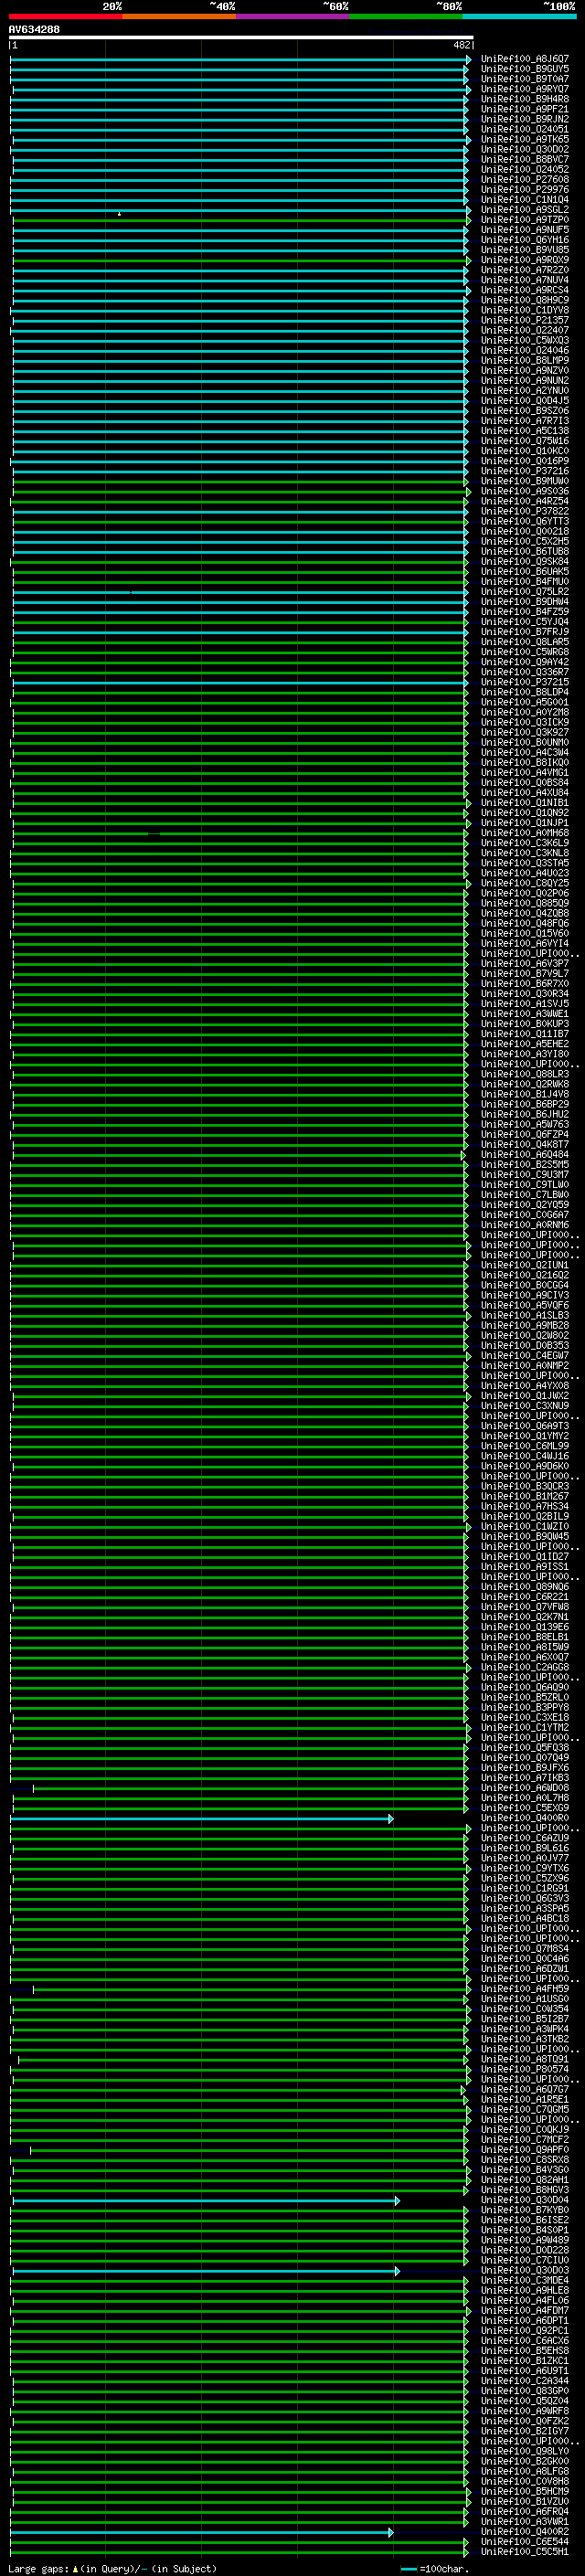The height and width of the screenshot is (2576, 585).
Task: Select hit label UniRef100_P29976
Action: coord(525,189)
